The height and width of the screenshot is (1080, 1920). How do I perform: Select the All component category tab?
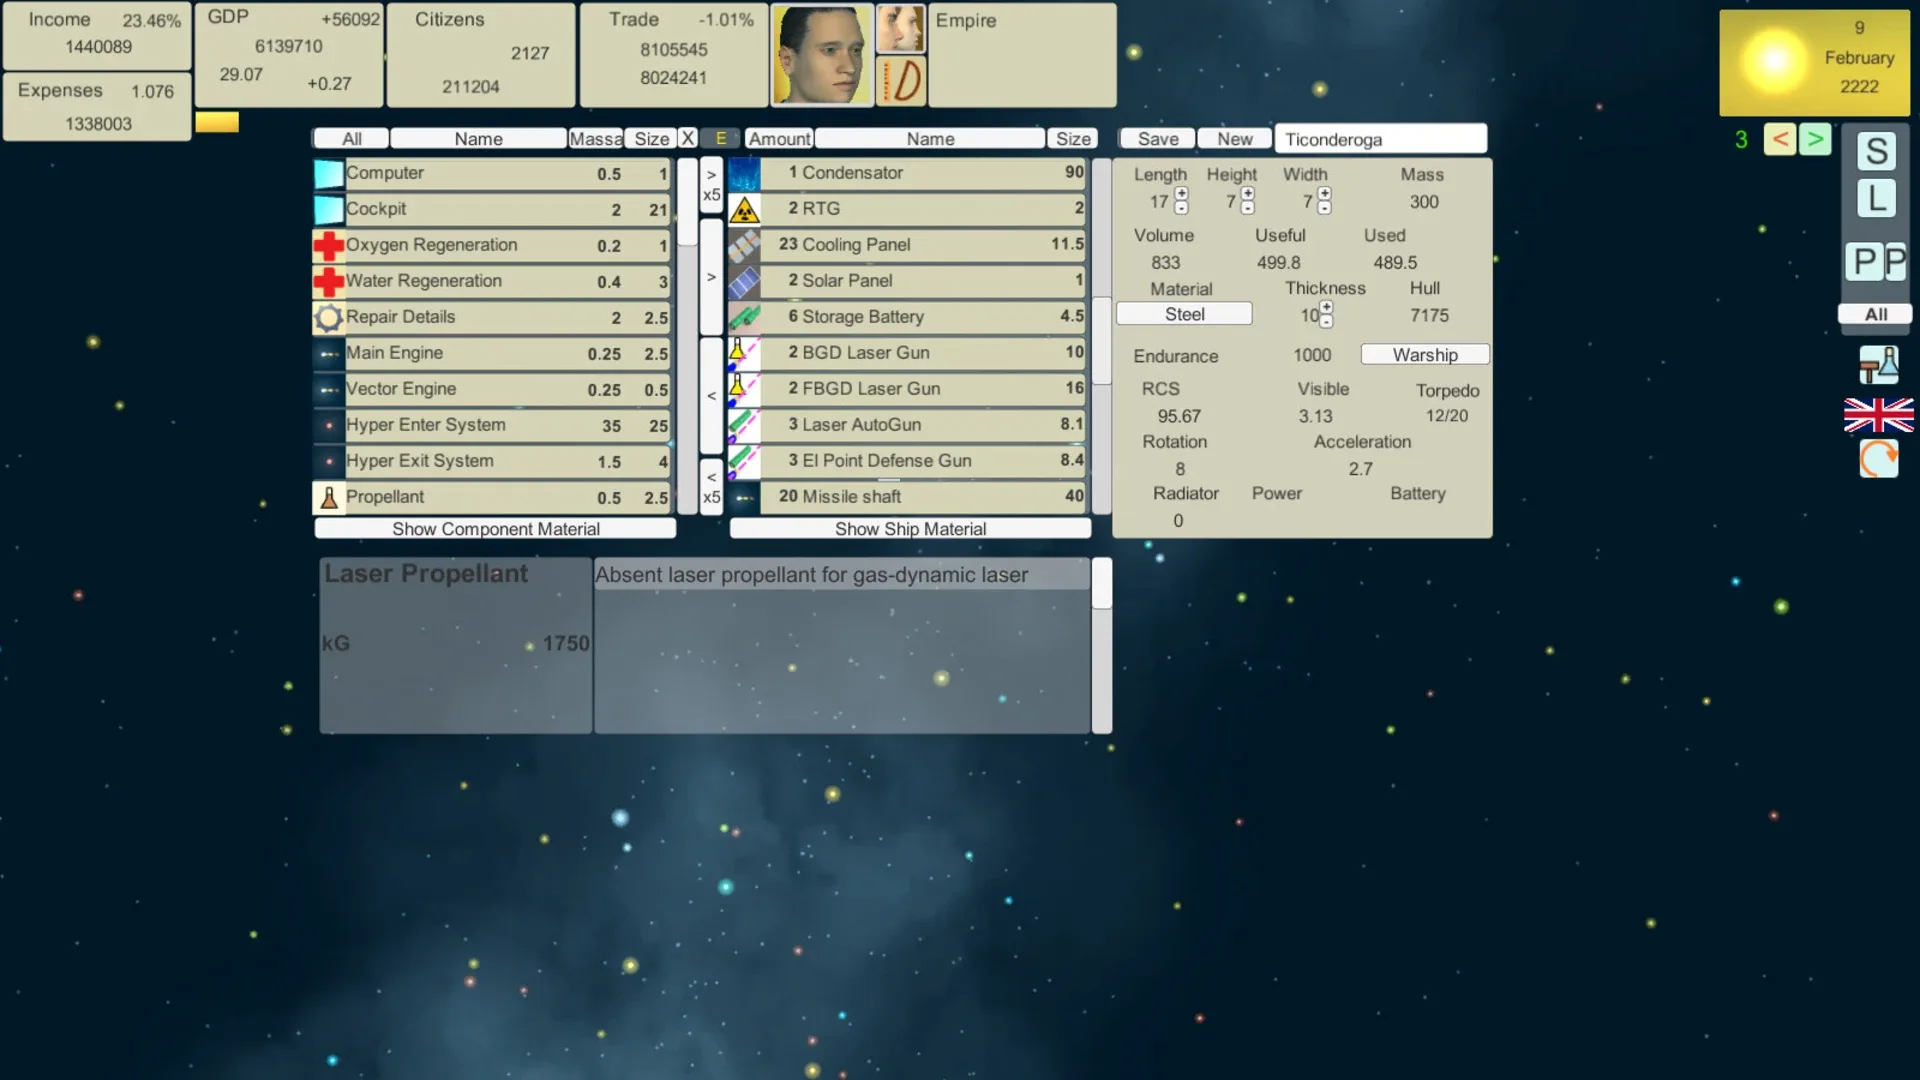[351, 139]
